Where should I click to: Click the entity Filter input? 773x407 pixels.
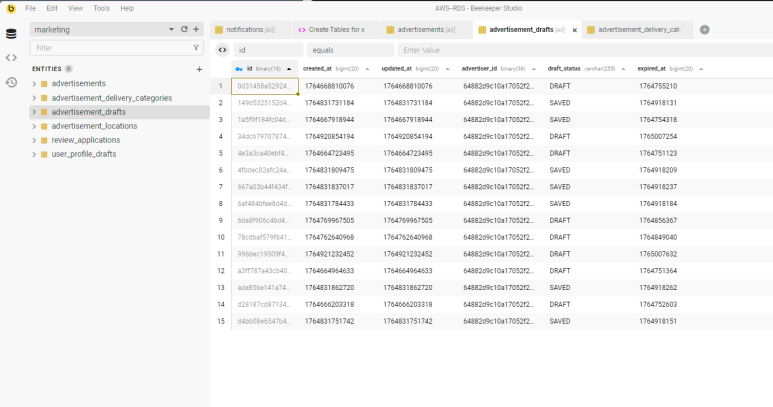click(x=116, y=48)
